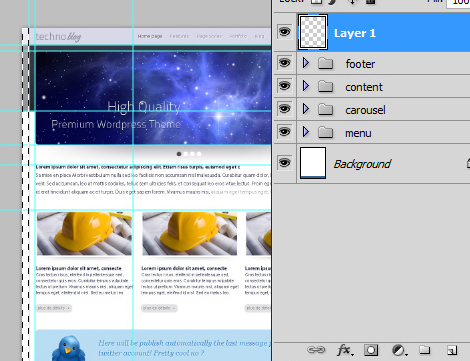Click the third carousel pagination dot
This screenshot has width=470, height=361.
pos(192,154)
